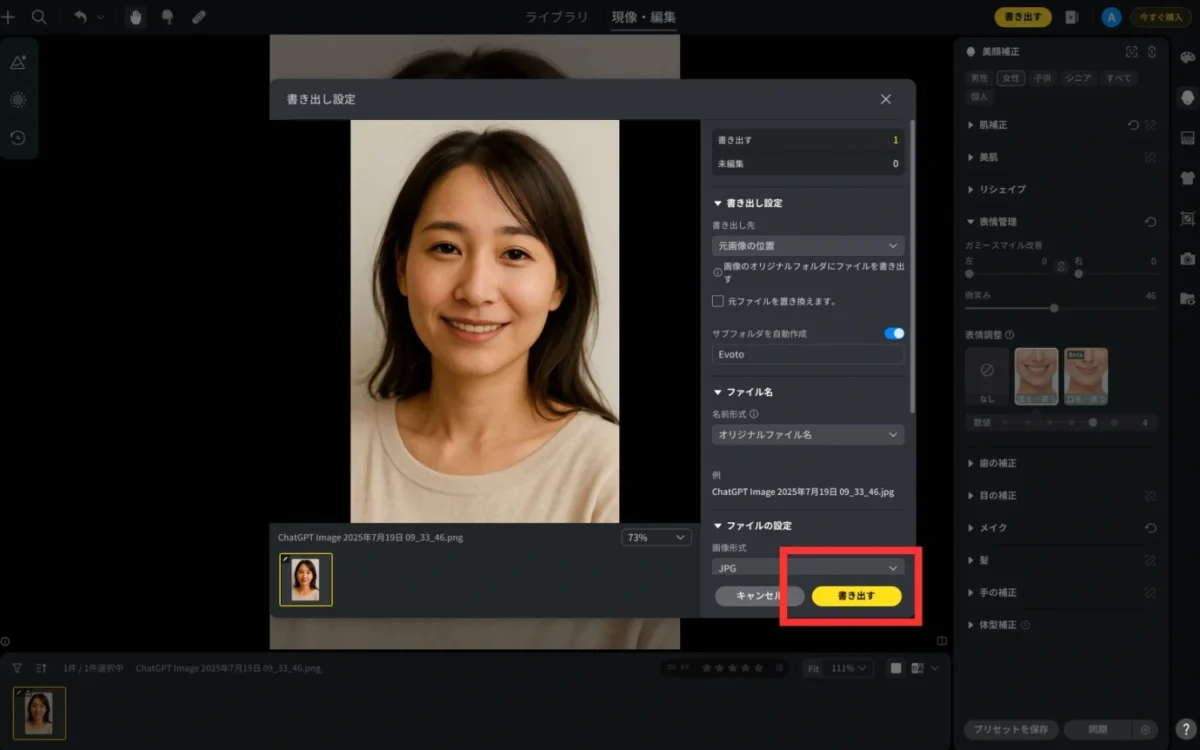Expand the 歯の補正 section
The image size is (1200, 750).
(x=993, y=463)
